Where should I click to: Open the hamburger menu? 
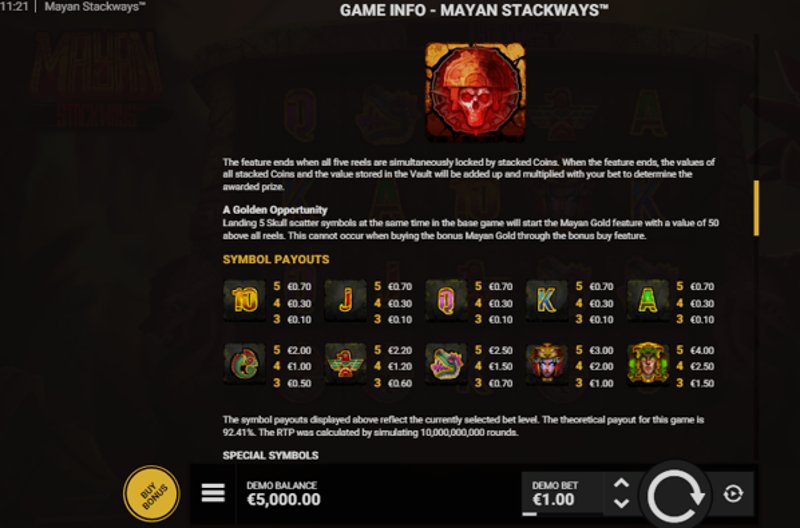click(213, 493)
